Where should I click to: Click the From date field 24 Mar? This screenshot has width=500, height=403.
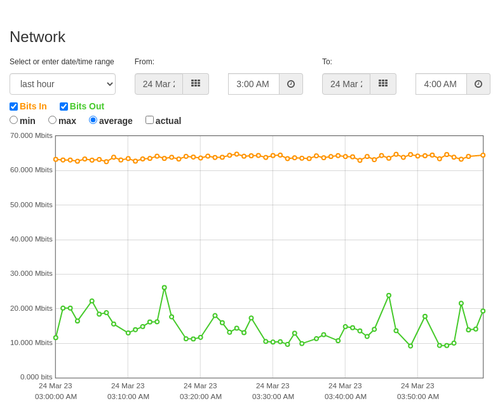159,84
